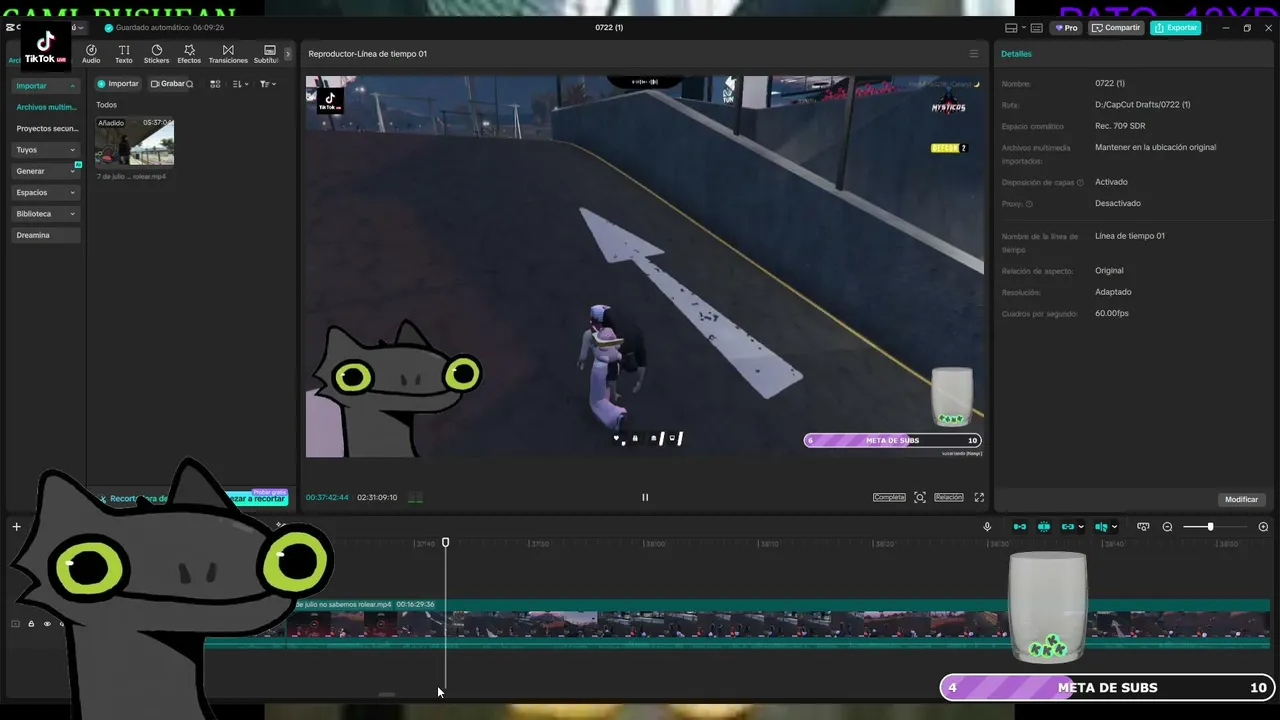Viewport: 1280px width, 720px height.
Task: Expand the Biblioteca sidebar section
Action: pos(46,214)
